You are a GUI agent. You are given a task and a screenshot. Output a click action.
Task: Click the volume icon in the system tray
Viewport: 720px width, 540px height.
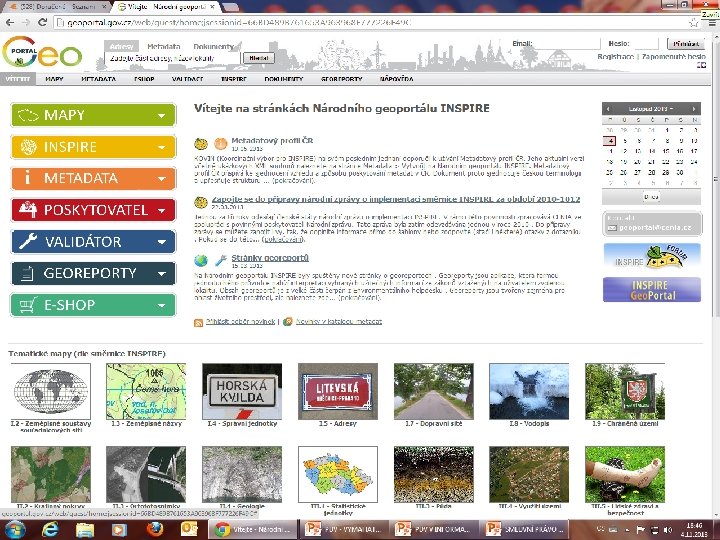(668, 529)
